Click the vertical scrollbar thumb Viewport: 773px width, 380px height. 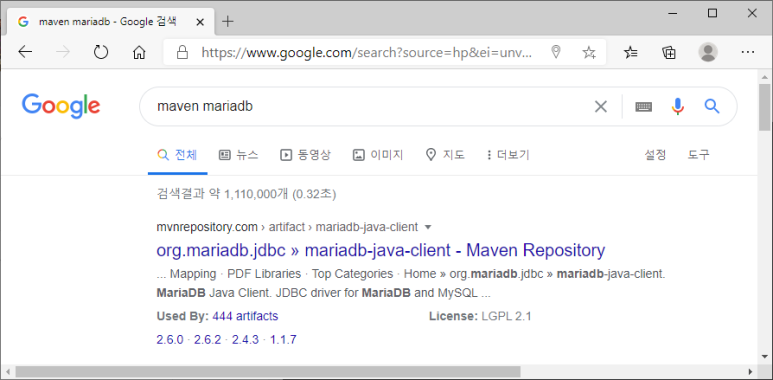point(765,107)
